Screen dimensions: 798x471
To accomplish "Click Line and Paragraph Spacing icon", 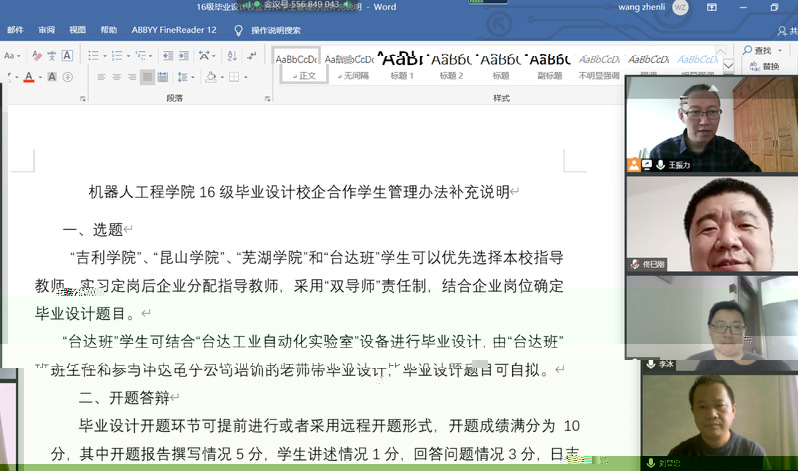I will click(182, 77).
